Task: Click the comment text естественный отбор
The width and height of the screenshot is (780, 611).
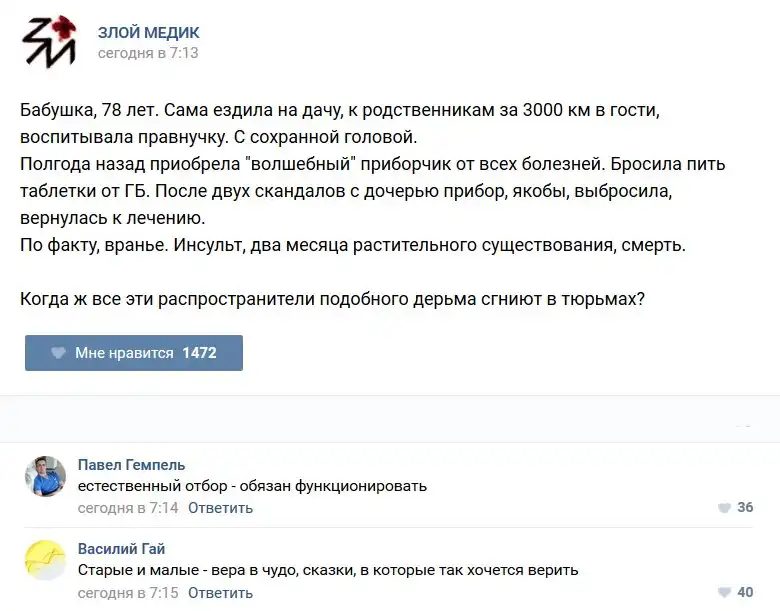Action: point(252,486)
